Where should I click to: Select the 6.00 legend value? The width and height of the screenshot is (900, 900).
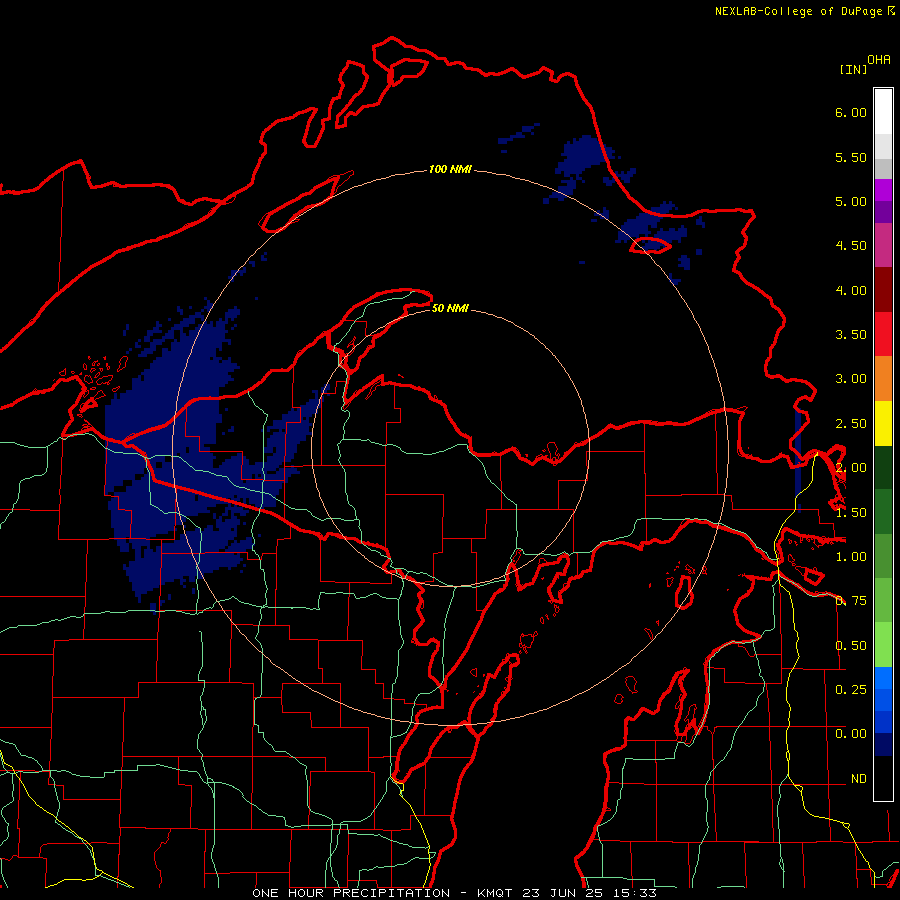(851, 112)
